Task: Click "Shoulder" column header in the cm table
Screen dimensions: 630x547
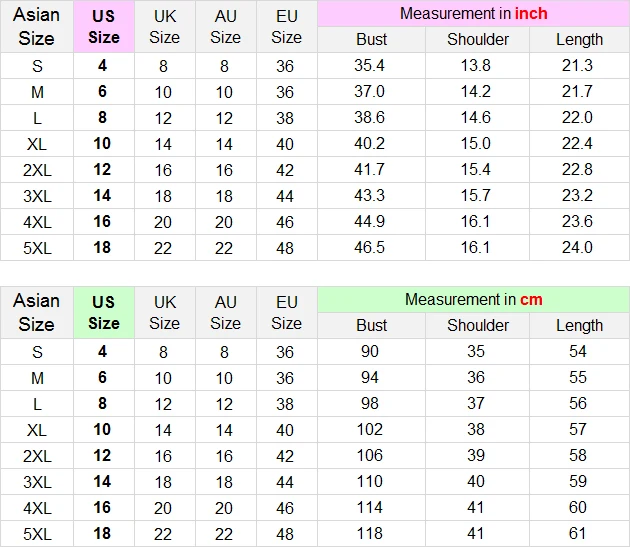Action: (478, 325)
